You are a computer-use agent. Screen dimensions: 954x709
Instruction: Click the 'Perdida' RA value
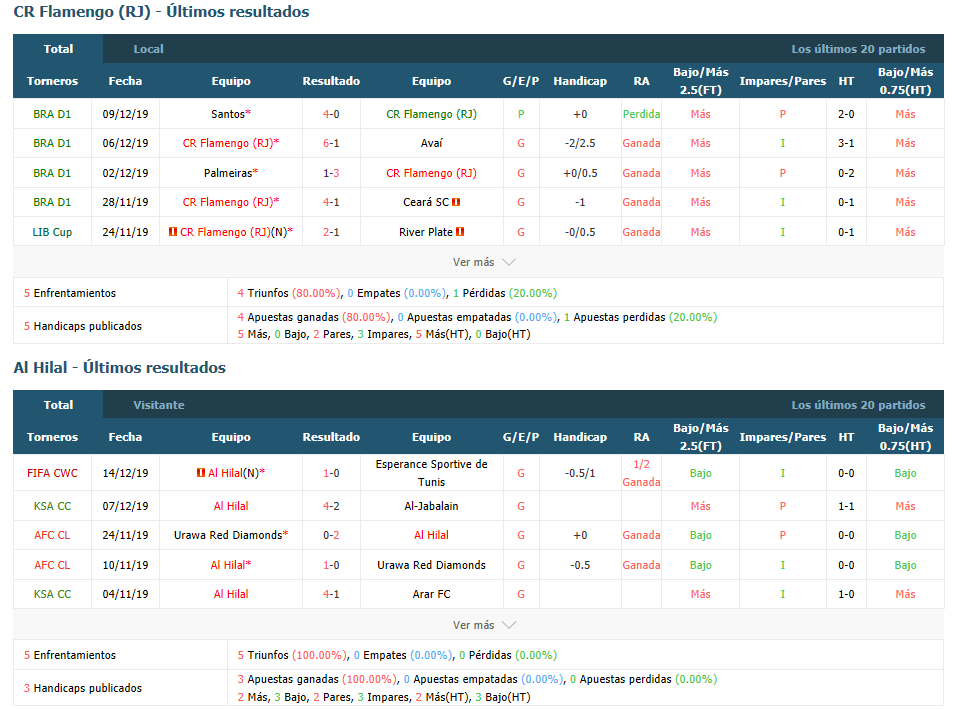tap(641, 114)
